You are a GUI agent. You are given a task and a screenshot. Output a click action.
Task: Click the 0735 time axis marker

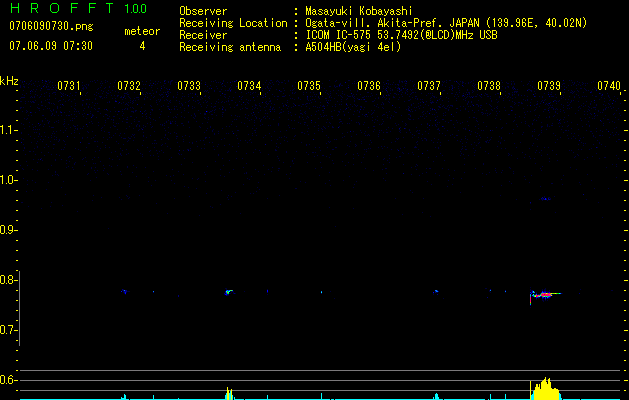pyautogui.click(x=309, y=86)
